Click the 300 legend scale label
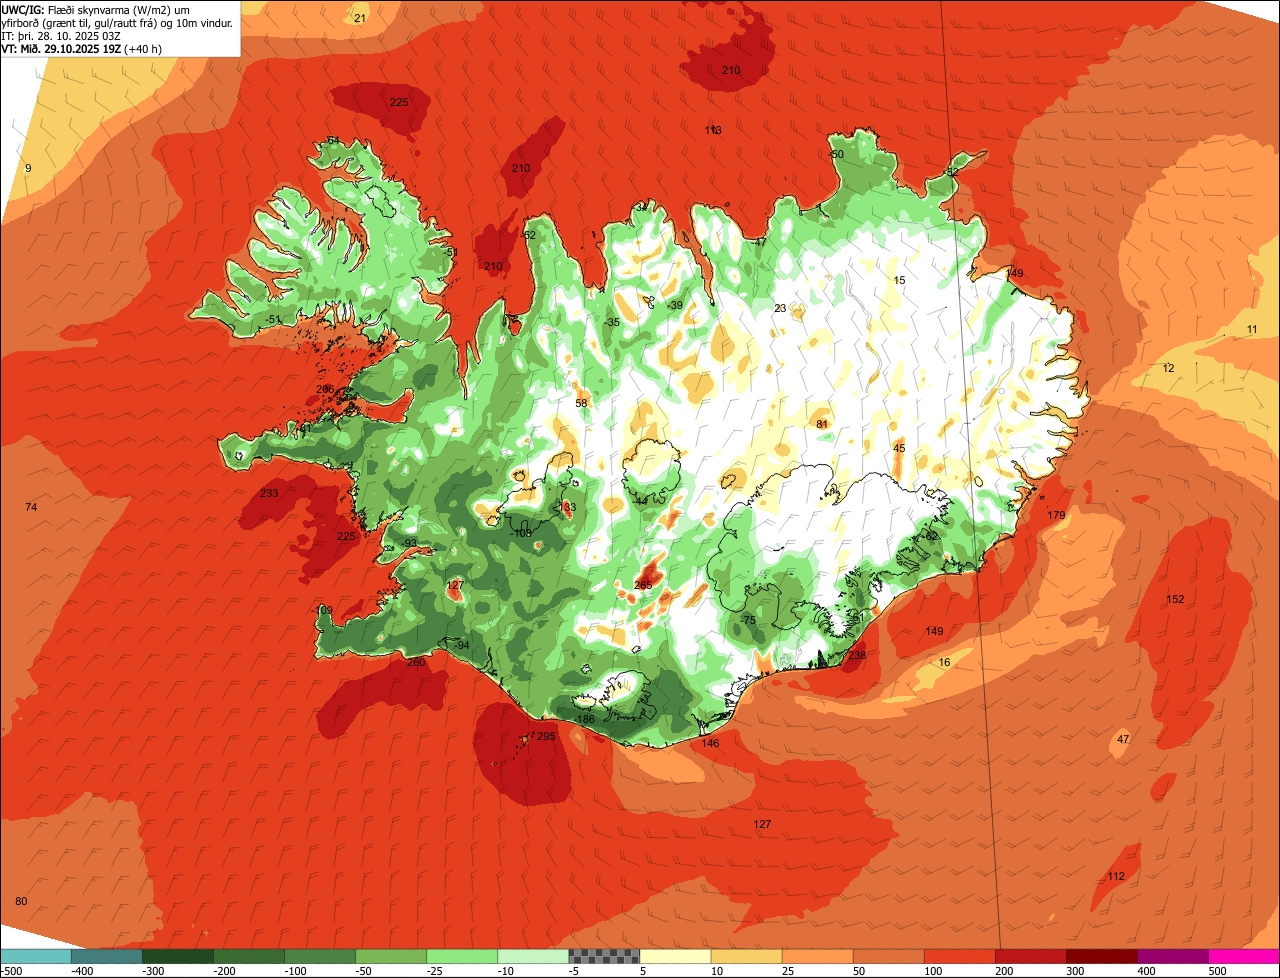The height and width of the screenshot is (978, 1280). (x=1074, y=970)
